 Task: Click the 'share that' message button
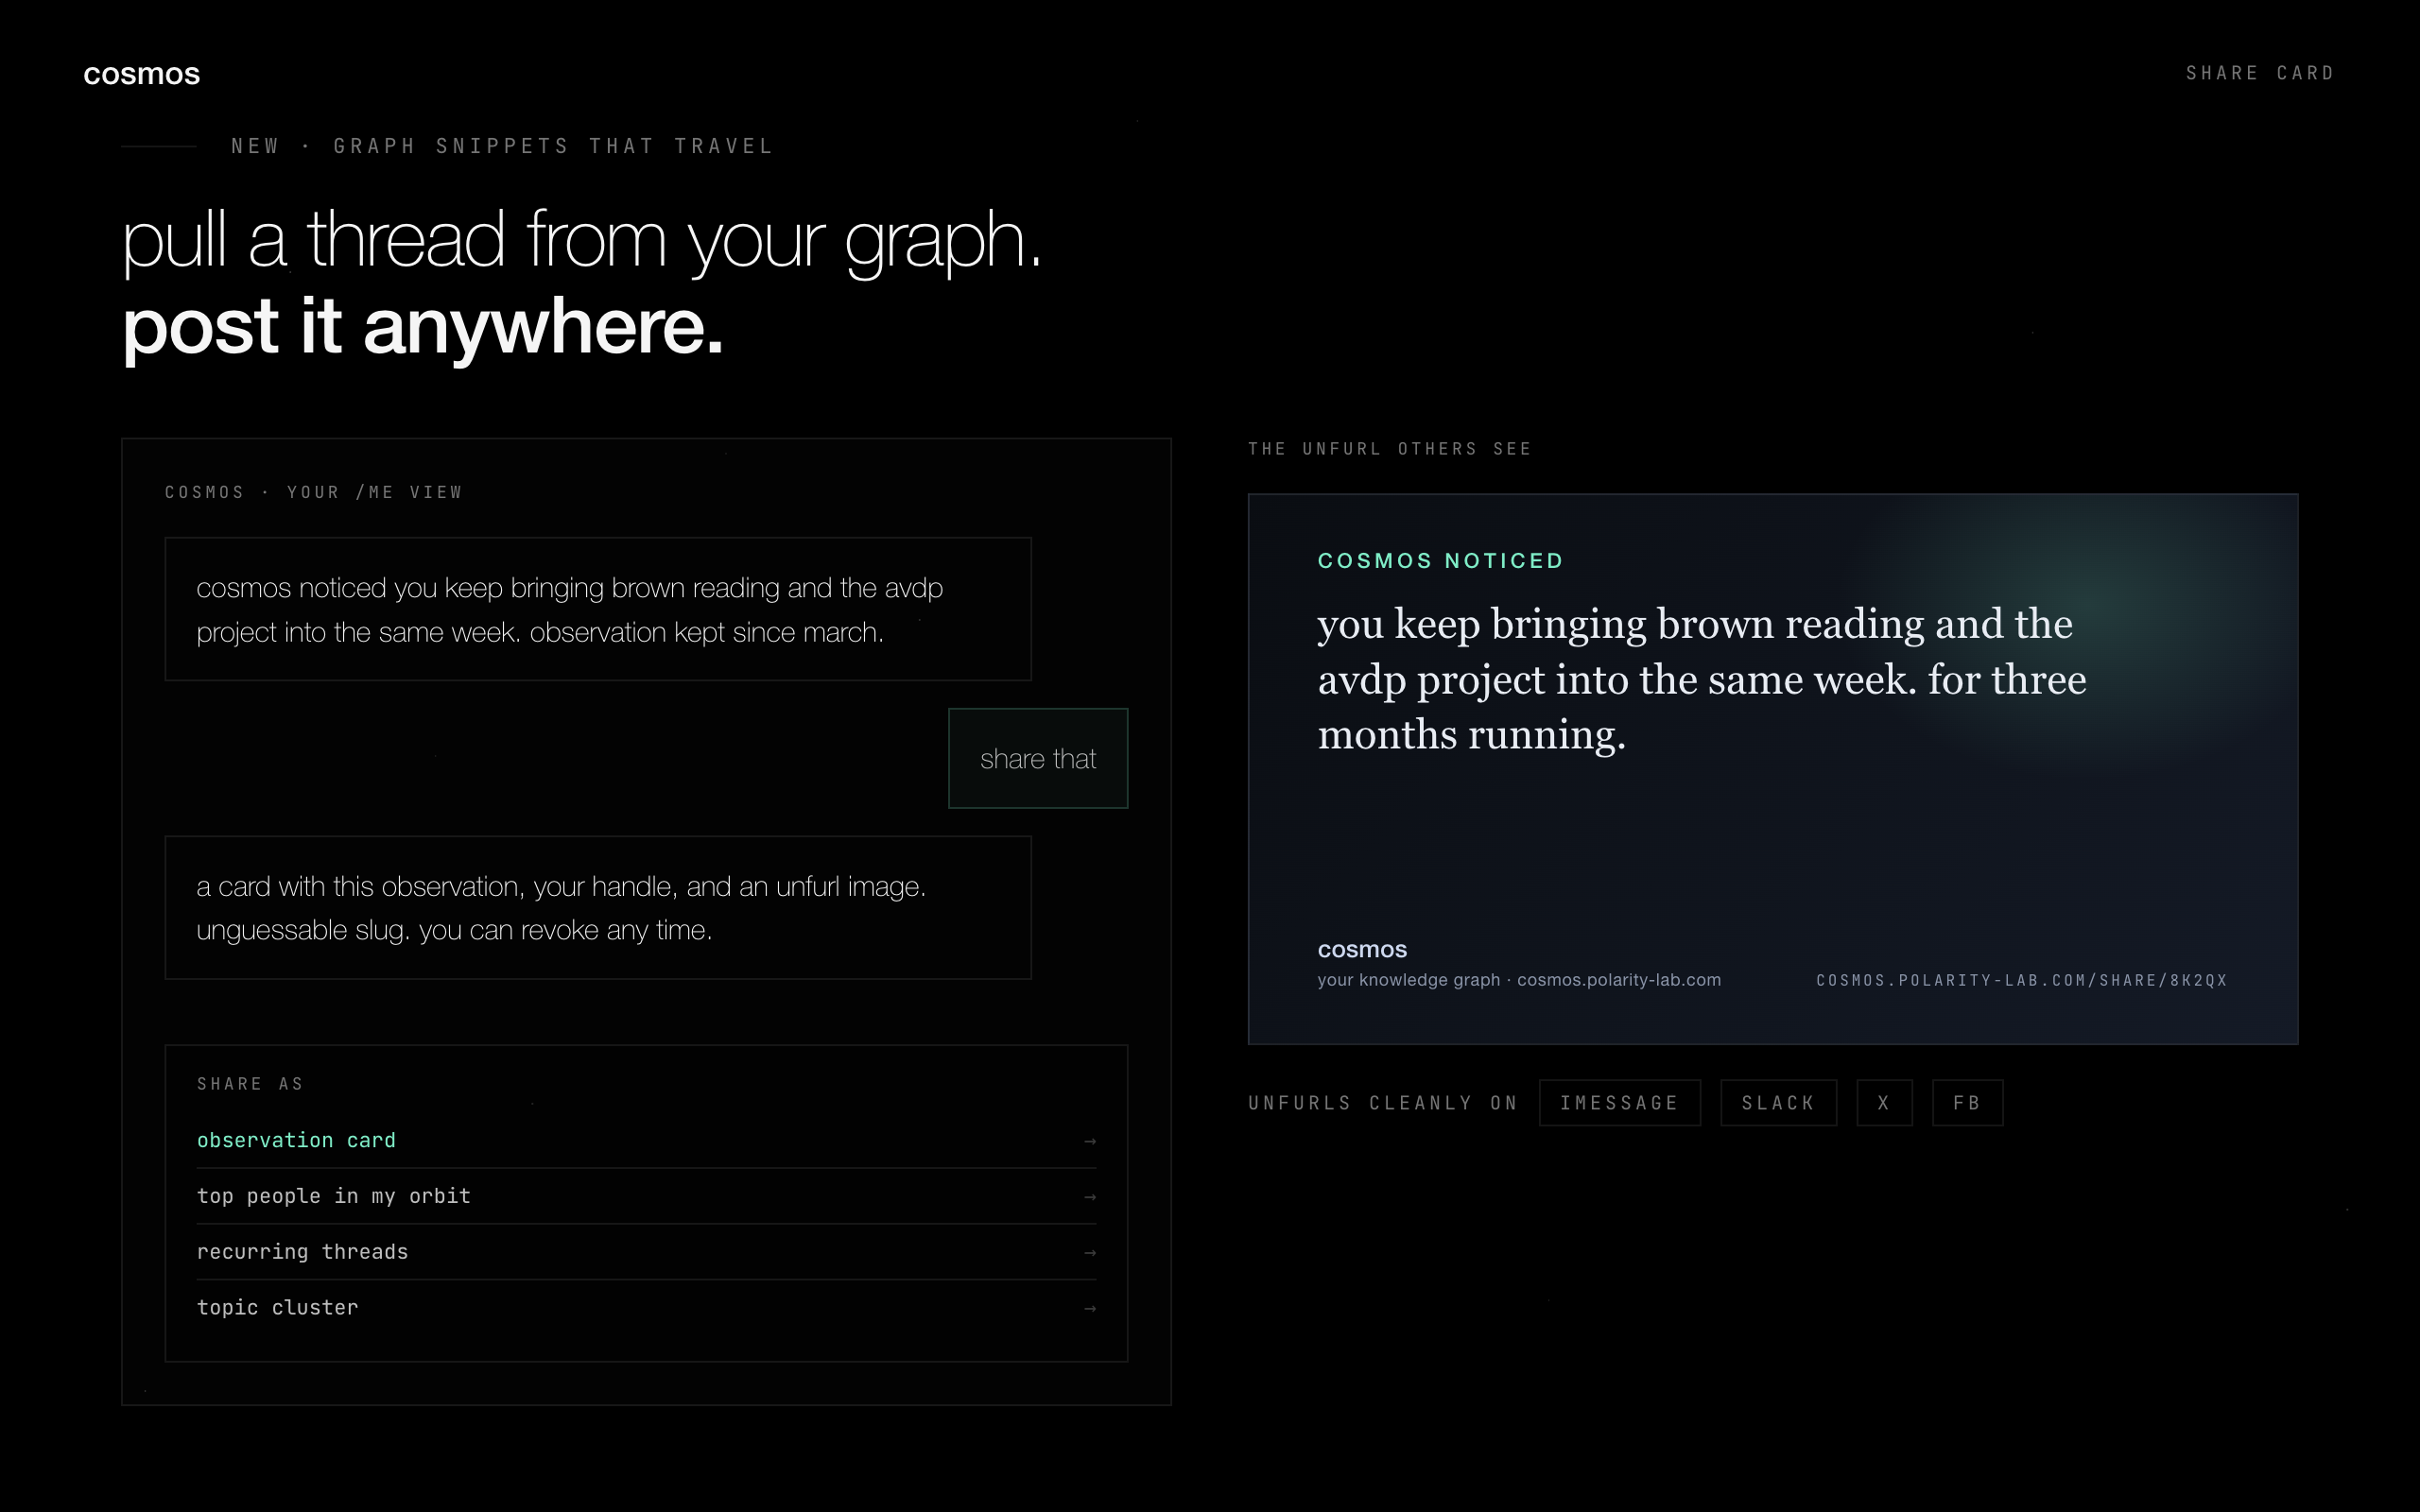pyautogui.click(x=1038, y=758)
